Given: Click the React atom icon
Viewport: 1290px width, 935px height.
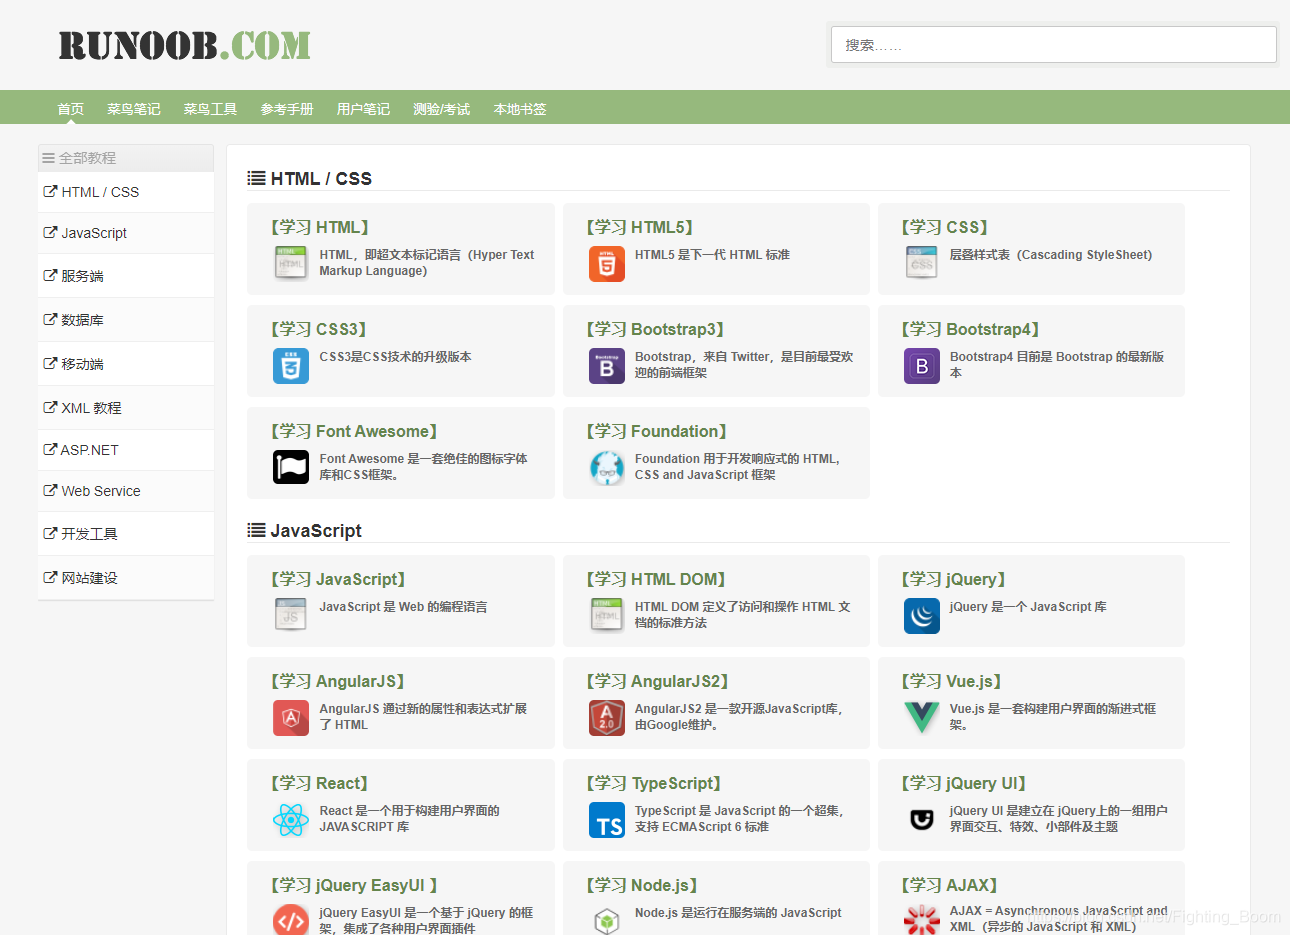Looking at the screenshot, I should coord(290,819).
